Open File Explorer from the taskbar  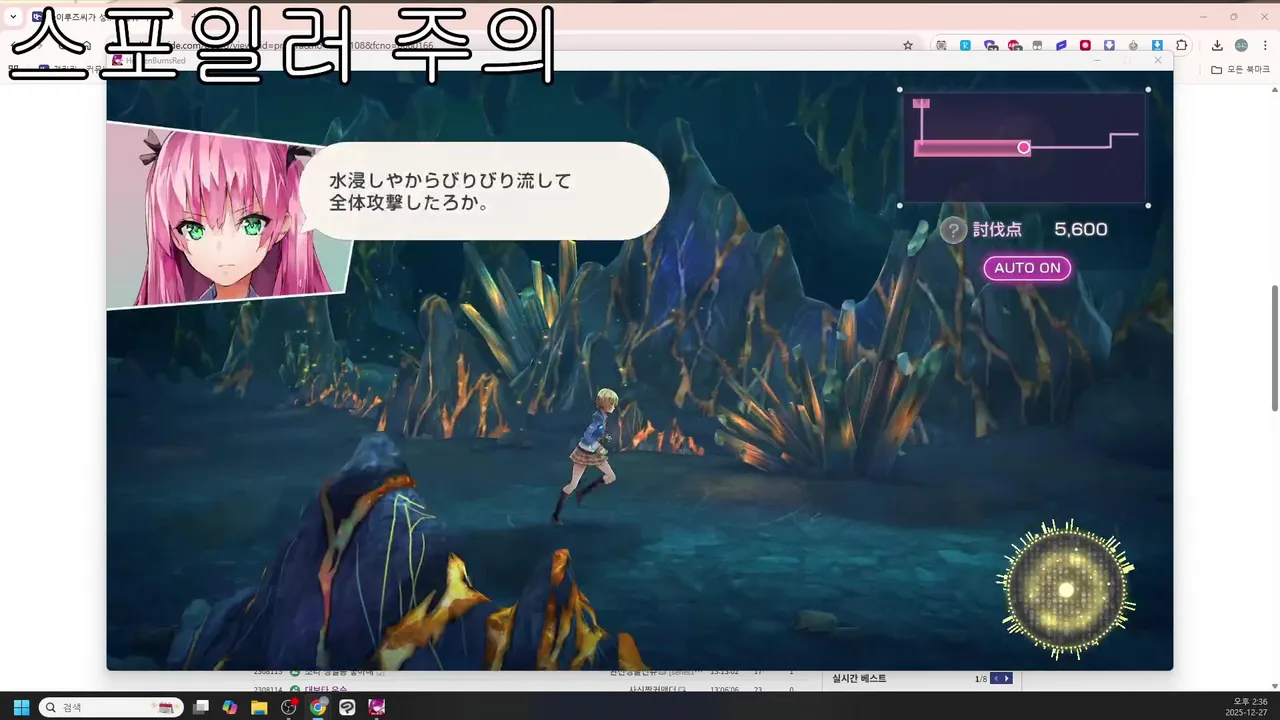[259, 707]
